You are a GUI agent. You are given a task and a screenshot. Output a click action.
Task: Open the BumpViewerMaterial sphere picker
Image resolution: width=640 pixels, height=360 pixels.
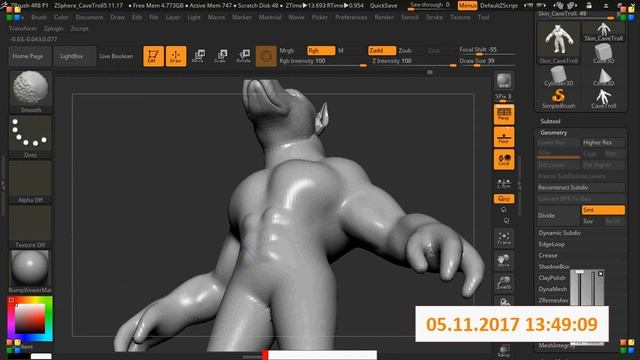pyautogui.click(x=31, y=272)
